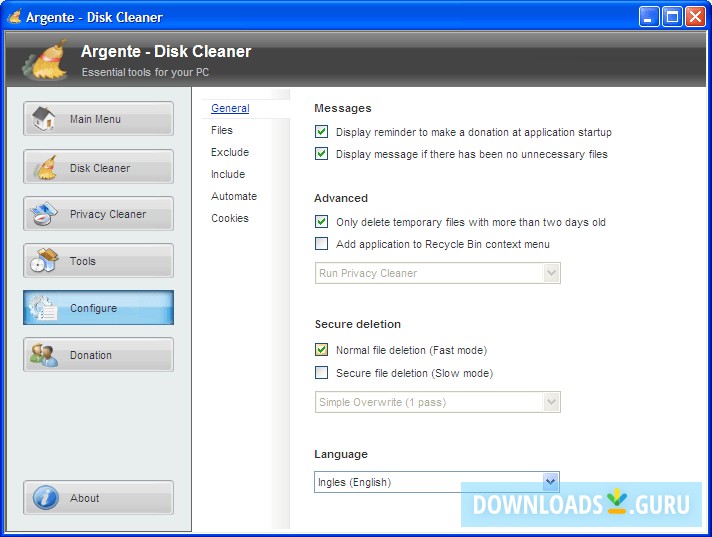This screenshot has width=712, height=537.
Task: Click the broom logo in the header banner
Action: tap(45, 59)
